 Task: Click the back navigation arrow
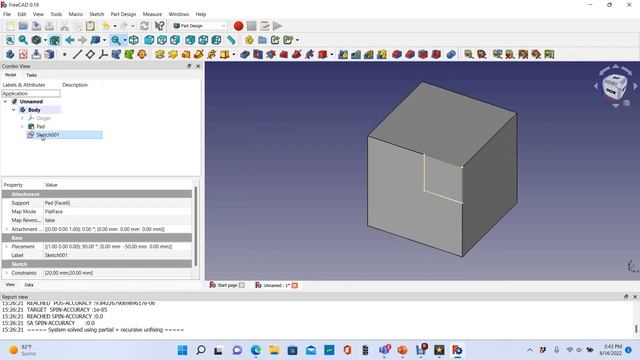tap(69, 40)
